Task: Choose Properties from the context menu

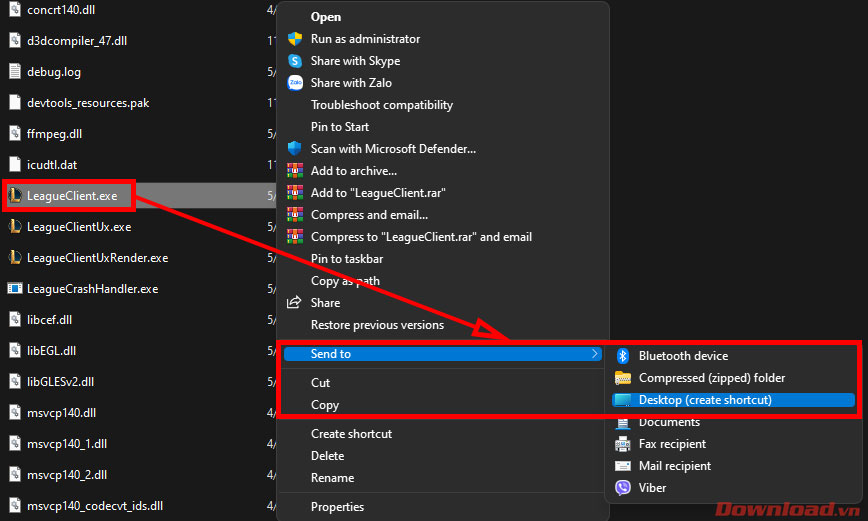Action: point(337,507)
